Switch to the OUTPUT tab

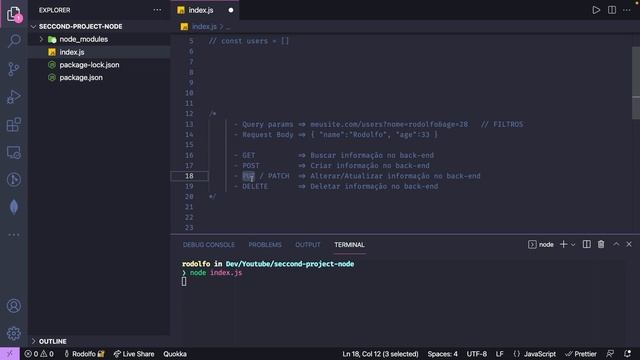tap(307, 244)
